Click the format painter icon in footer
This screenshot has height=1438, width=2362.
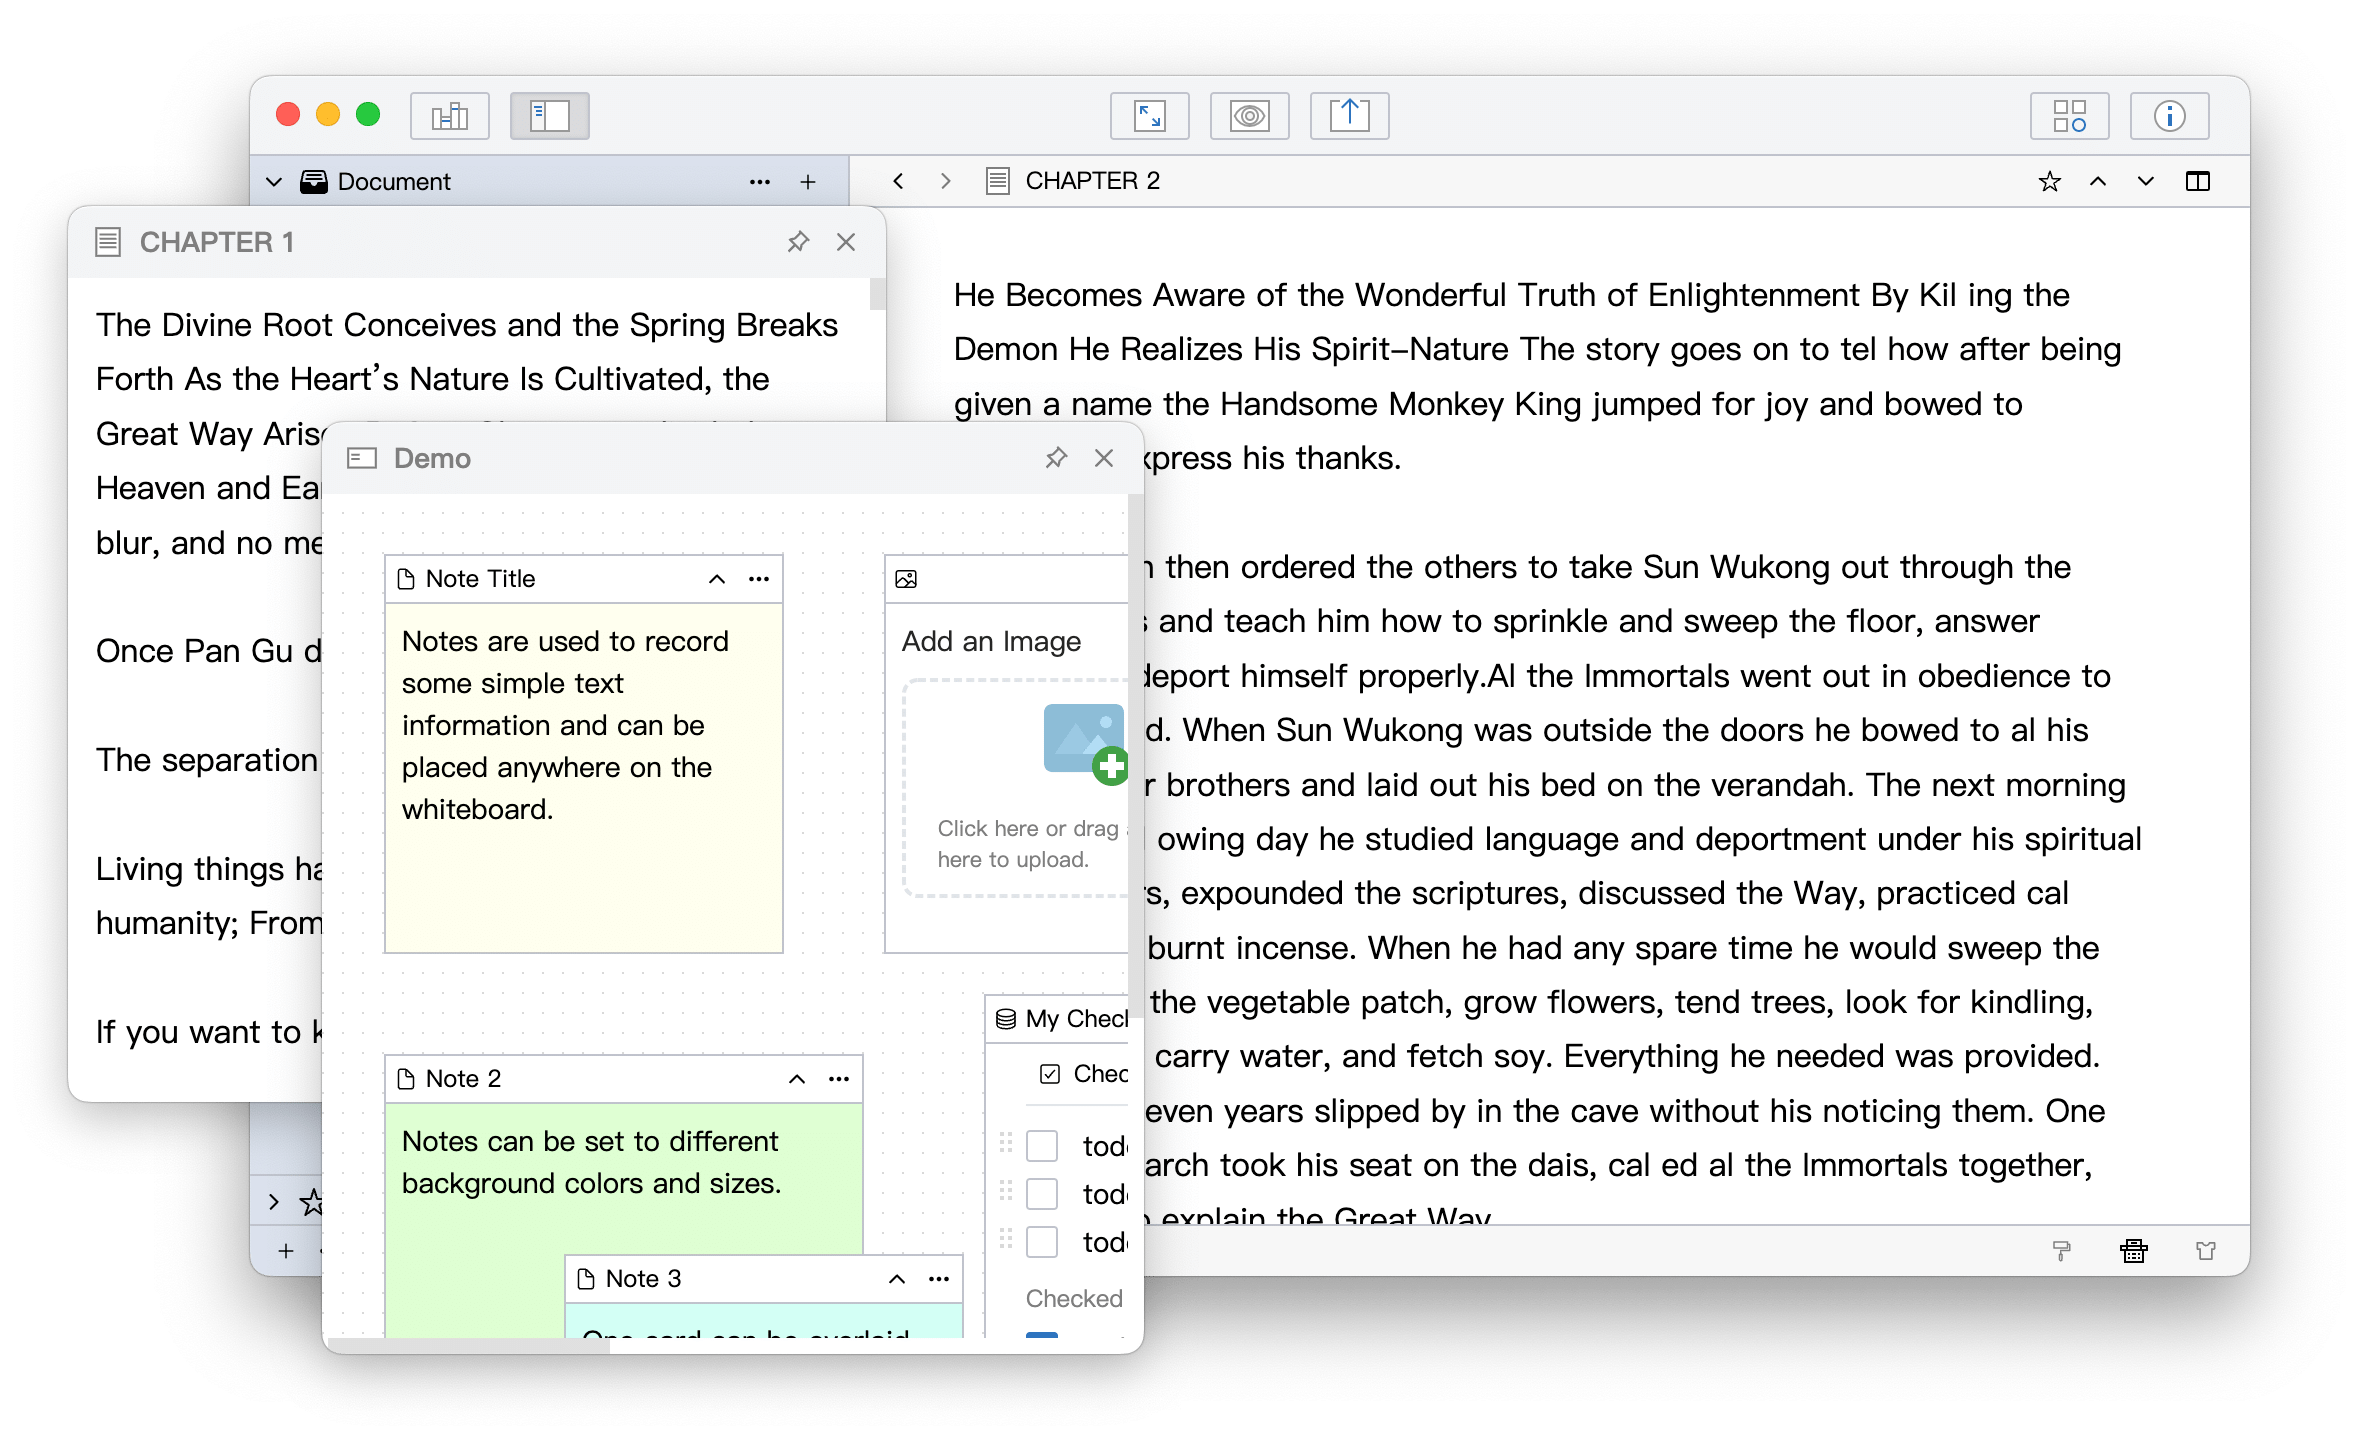[2062, 1251]
